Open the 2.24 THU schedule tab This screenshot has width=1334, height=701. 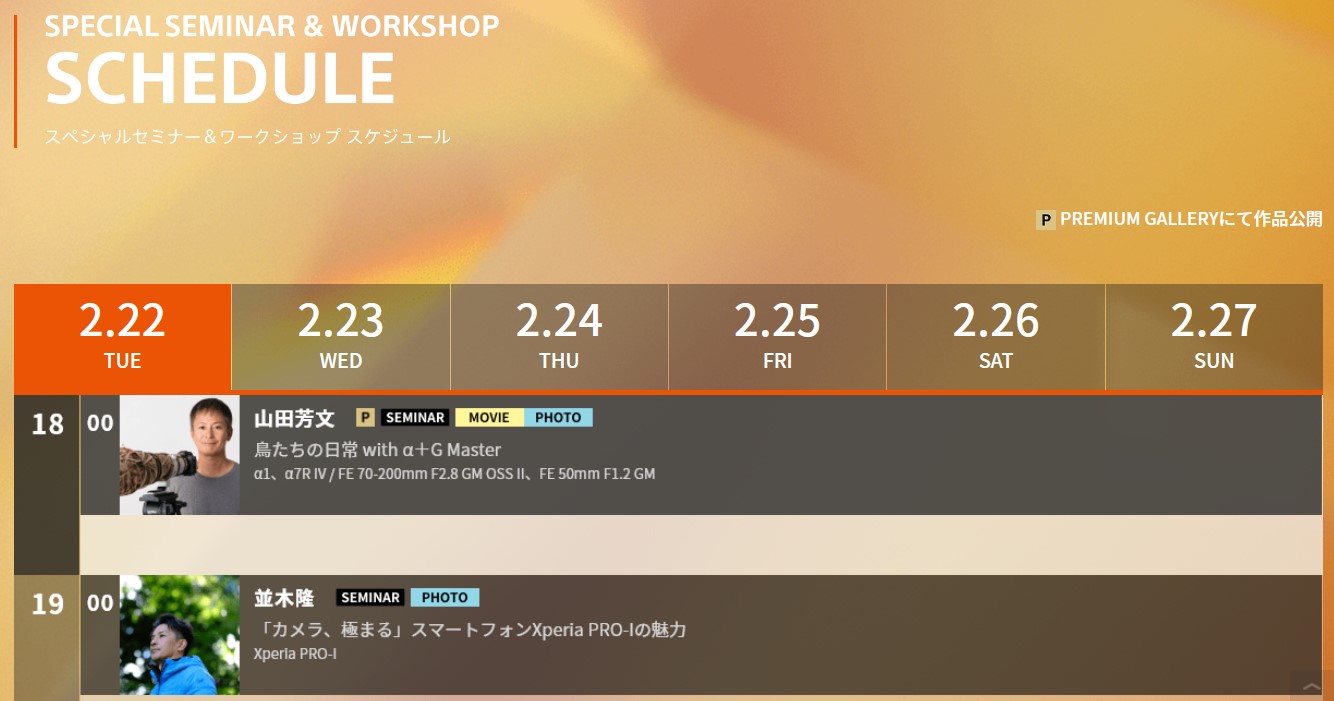coord(559,337)
